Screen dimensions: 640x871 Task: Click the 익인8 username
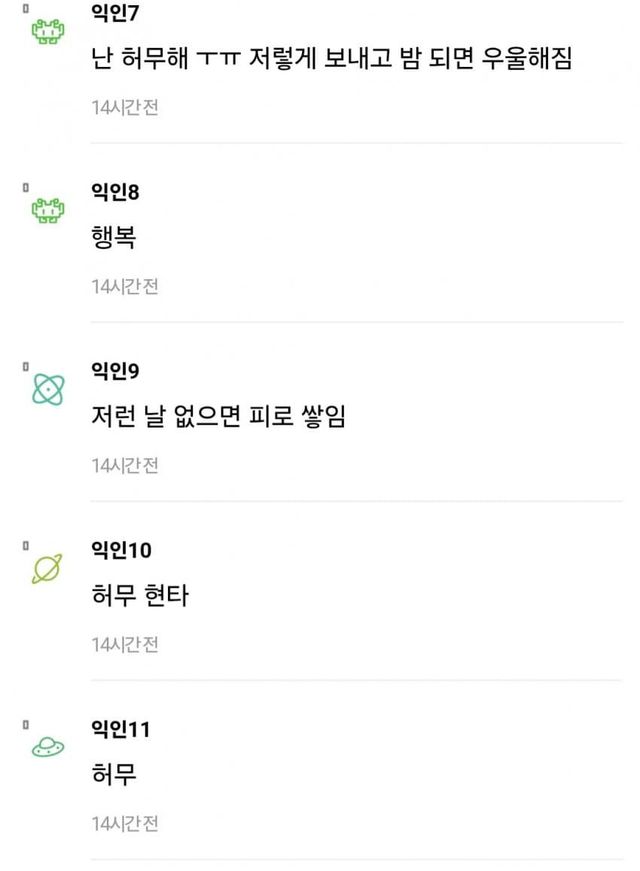pos(114,192)
